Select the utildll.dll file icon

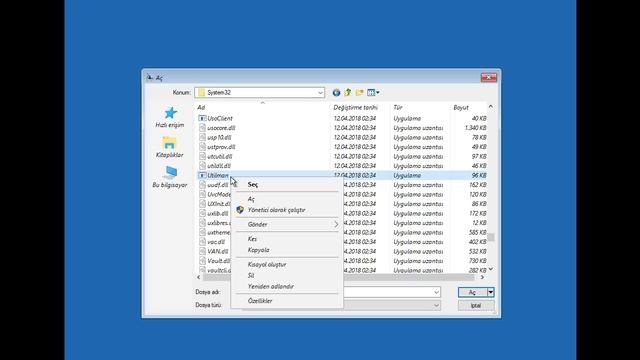202,166
